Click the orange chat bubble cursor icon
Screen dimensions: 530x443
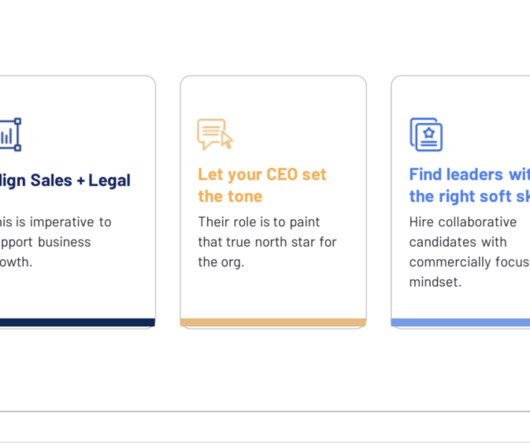tap(215, 134)
